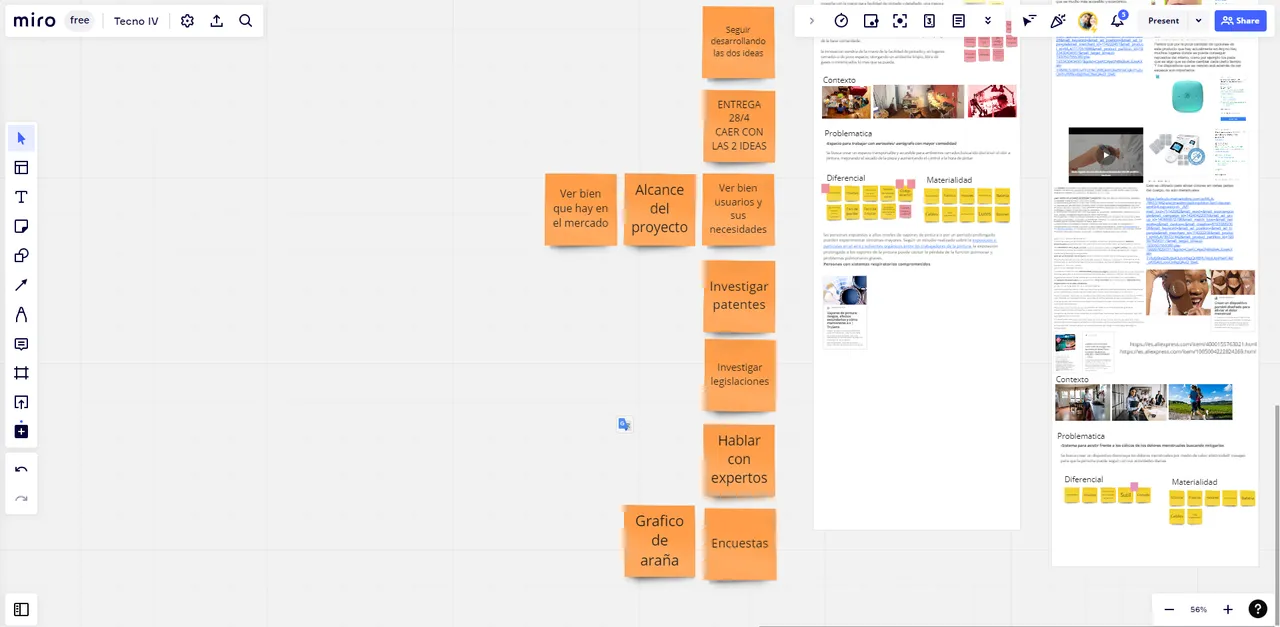Zoom out with the minus button

click(x=1169, y=609)
